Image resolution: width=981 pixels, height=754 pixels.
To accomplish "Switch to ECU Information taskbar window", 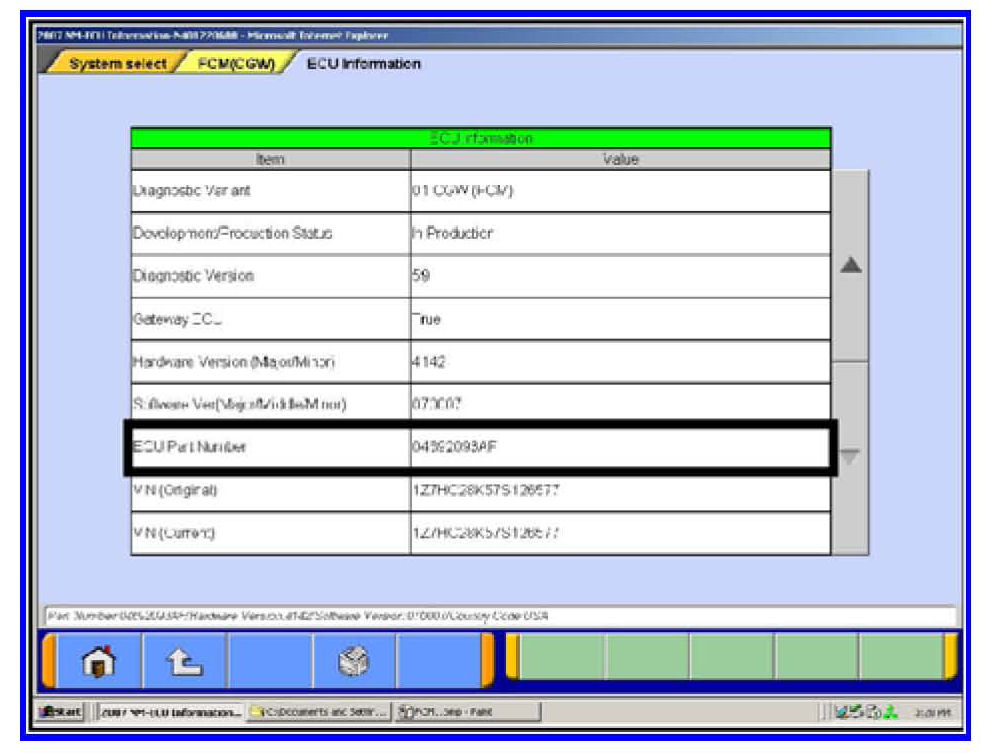I will 169,710.
